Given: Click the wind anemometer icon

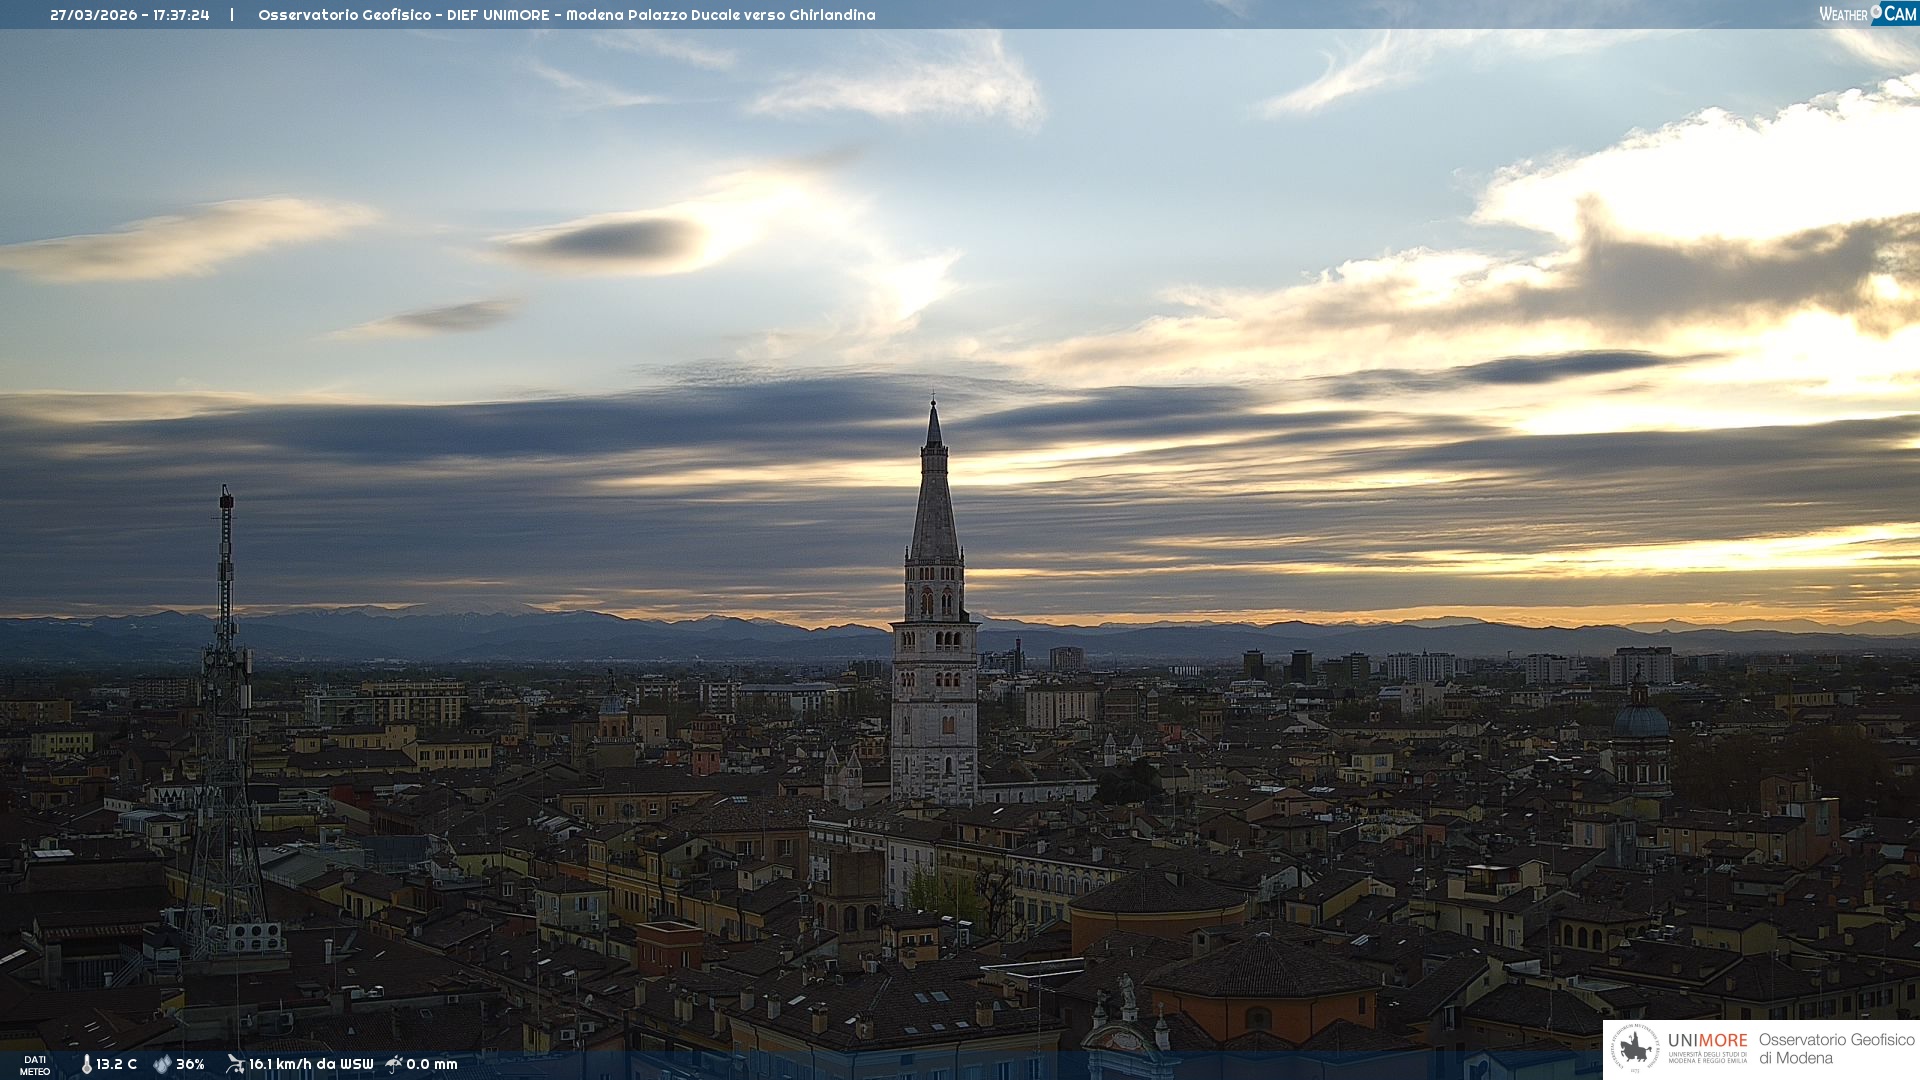Looking at the screenshot, I should click(x=235, y=1064).
